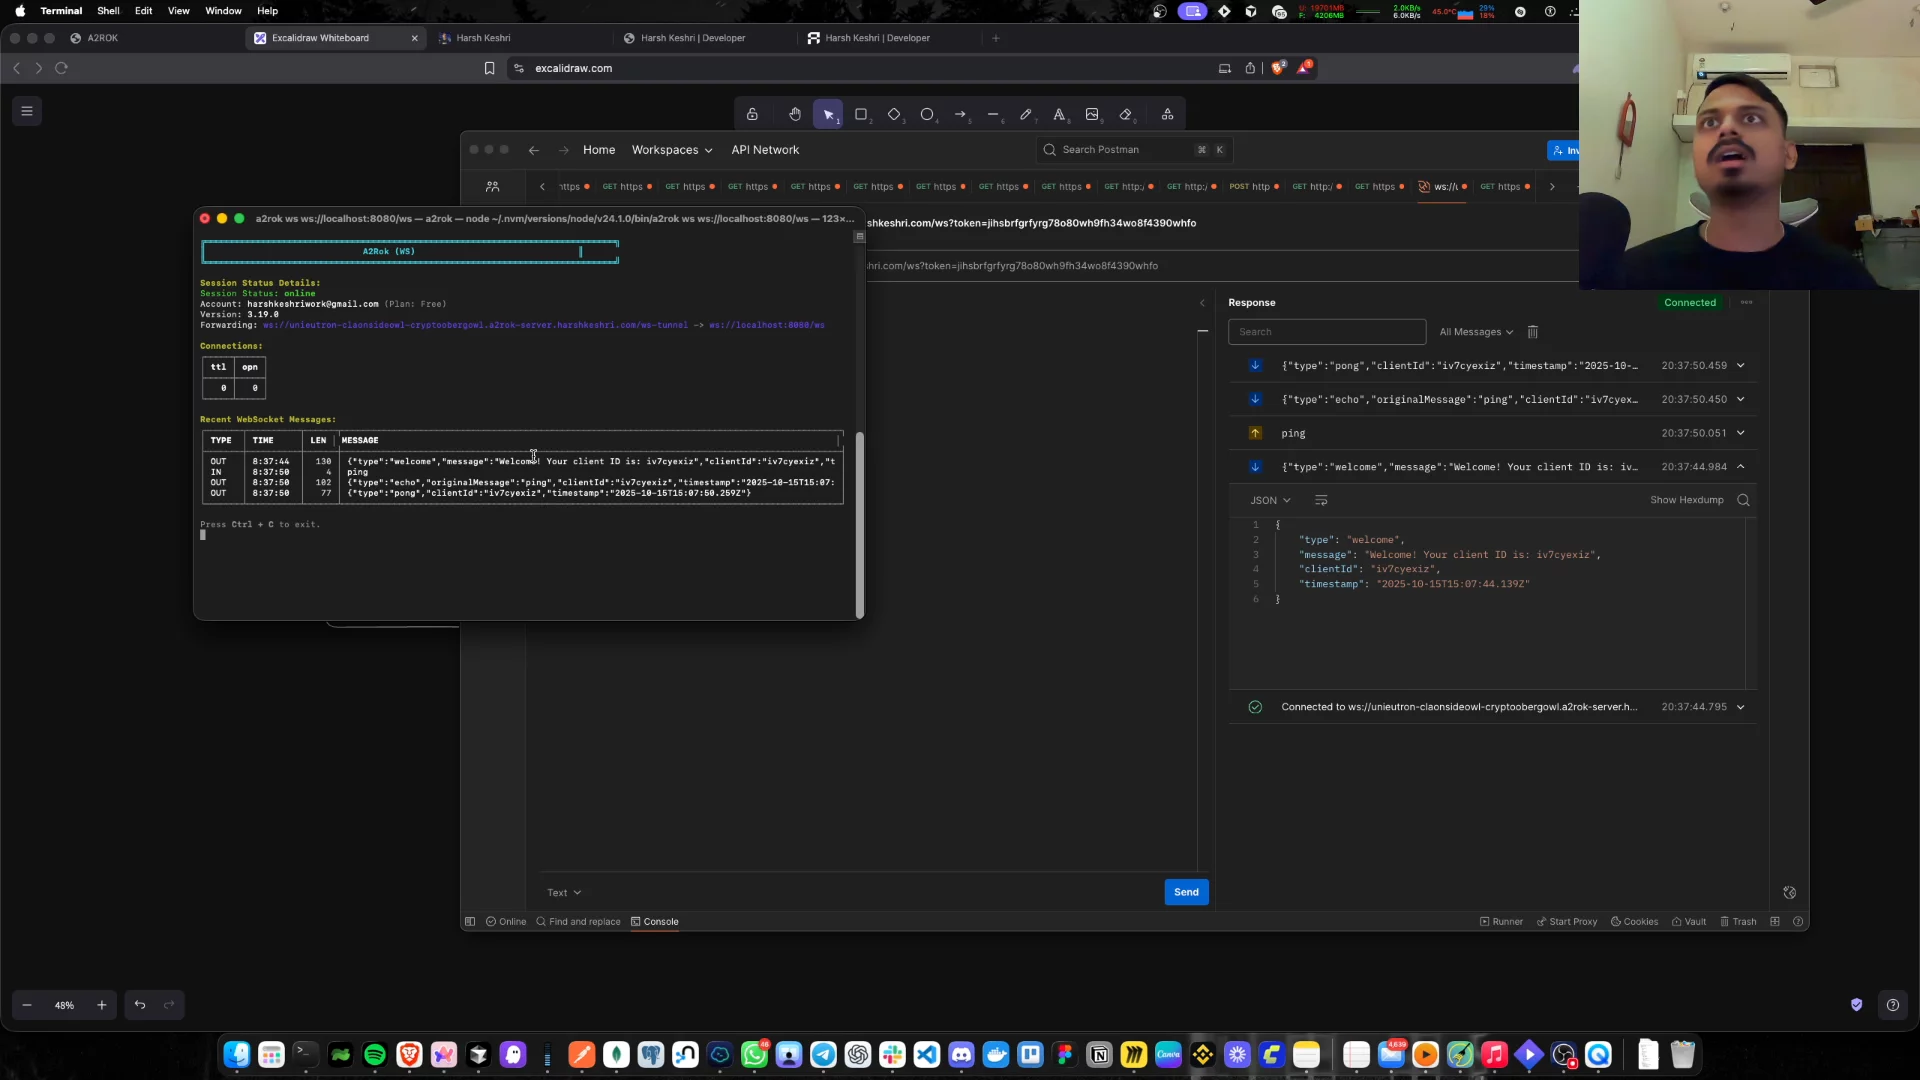Expand the ping message row
The width and height of the screenshot is (1920, 1080).
click(1740, 433)
